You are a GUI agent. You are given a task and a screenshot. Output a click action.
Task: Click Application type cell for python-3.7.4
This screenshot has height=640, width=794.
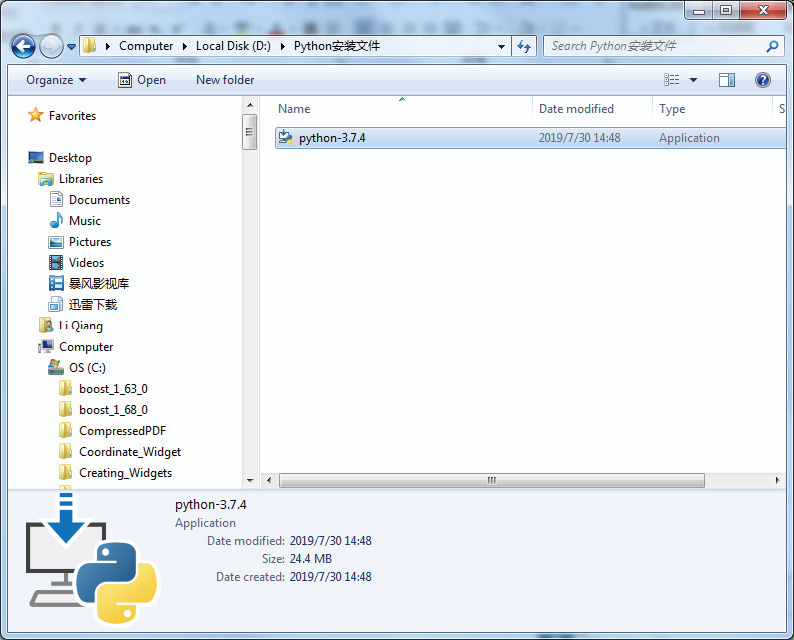click(x=689, y=138)
